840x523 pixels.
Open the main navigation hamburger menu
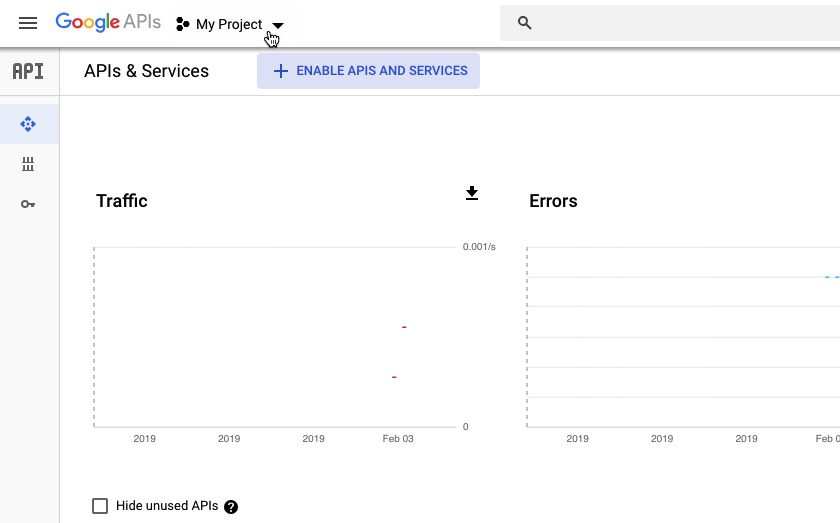pyautogui.click(x=28, y=23)
